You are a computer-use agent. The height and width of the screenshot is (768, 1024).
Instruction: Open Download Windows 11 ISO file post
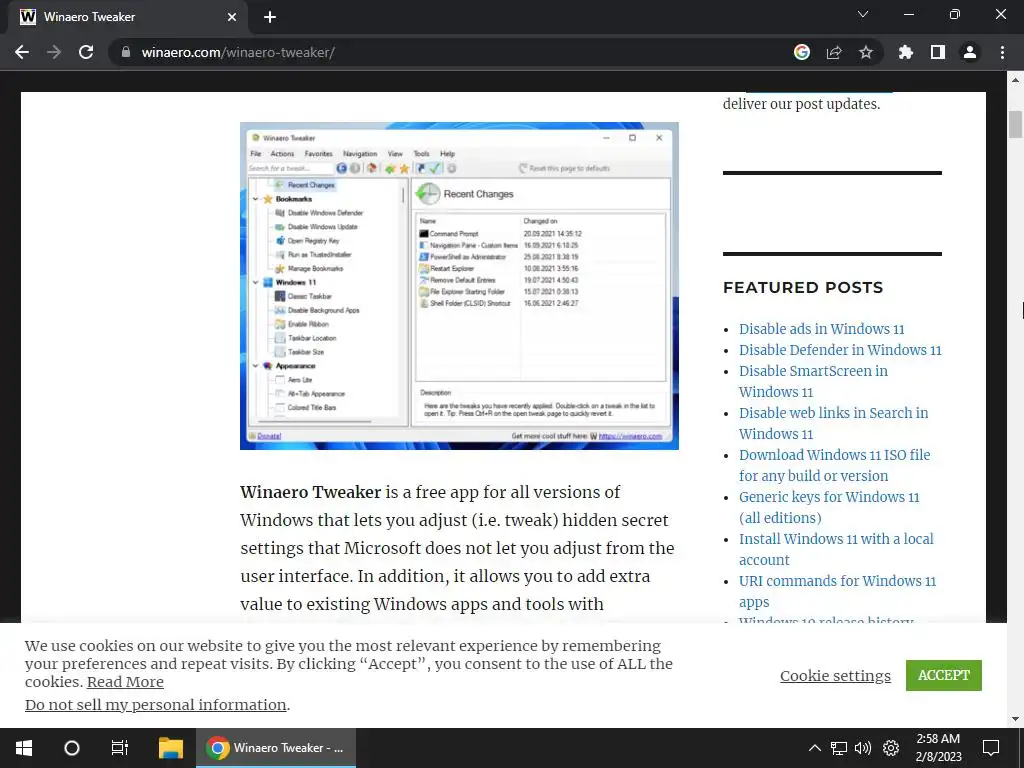click(x=835, y=465)
